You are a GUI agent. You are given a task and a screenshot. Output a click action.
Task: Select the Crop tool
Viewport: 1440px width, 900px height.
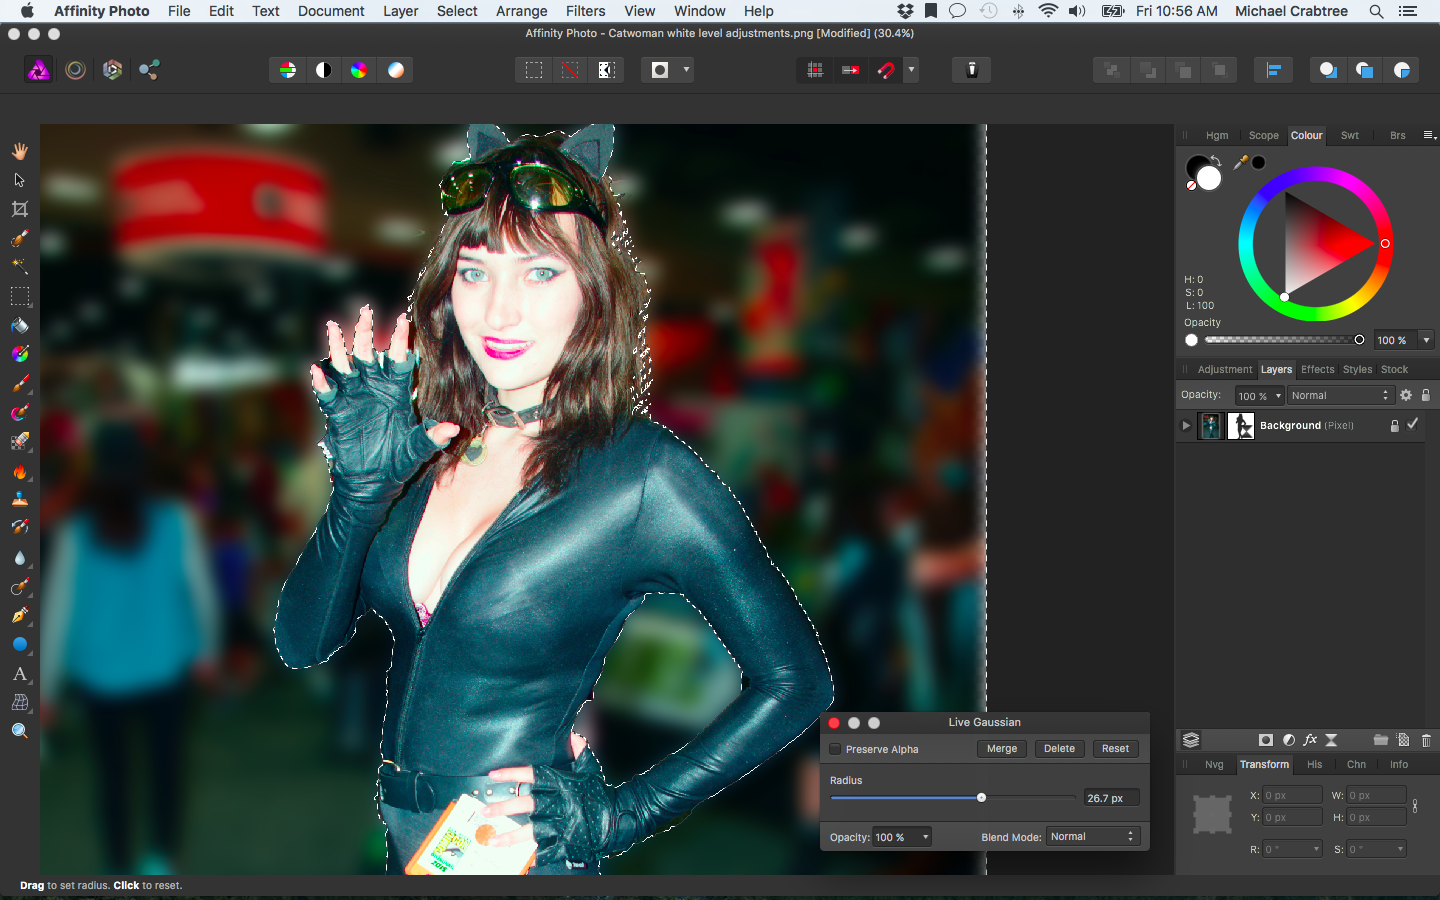pyautogui.click(x=20, y=209)
